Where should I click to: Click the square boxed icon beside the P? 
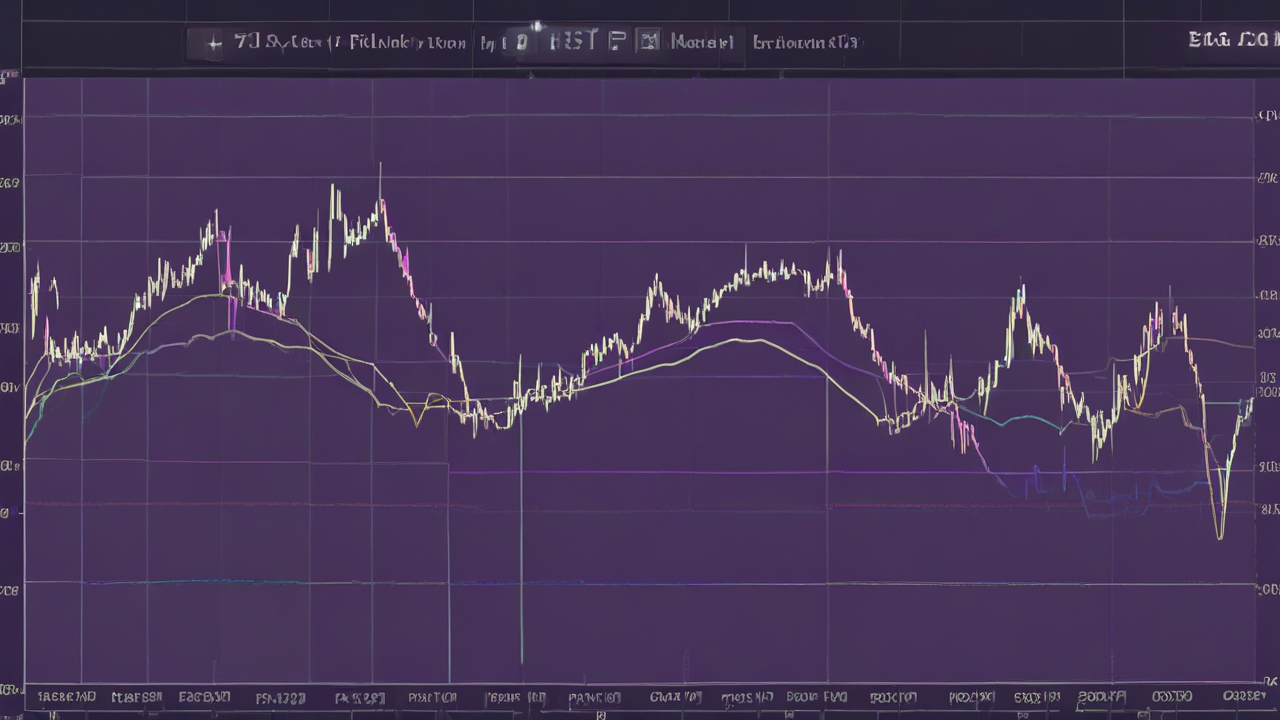tap(649, 42)
